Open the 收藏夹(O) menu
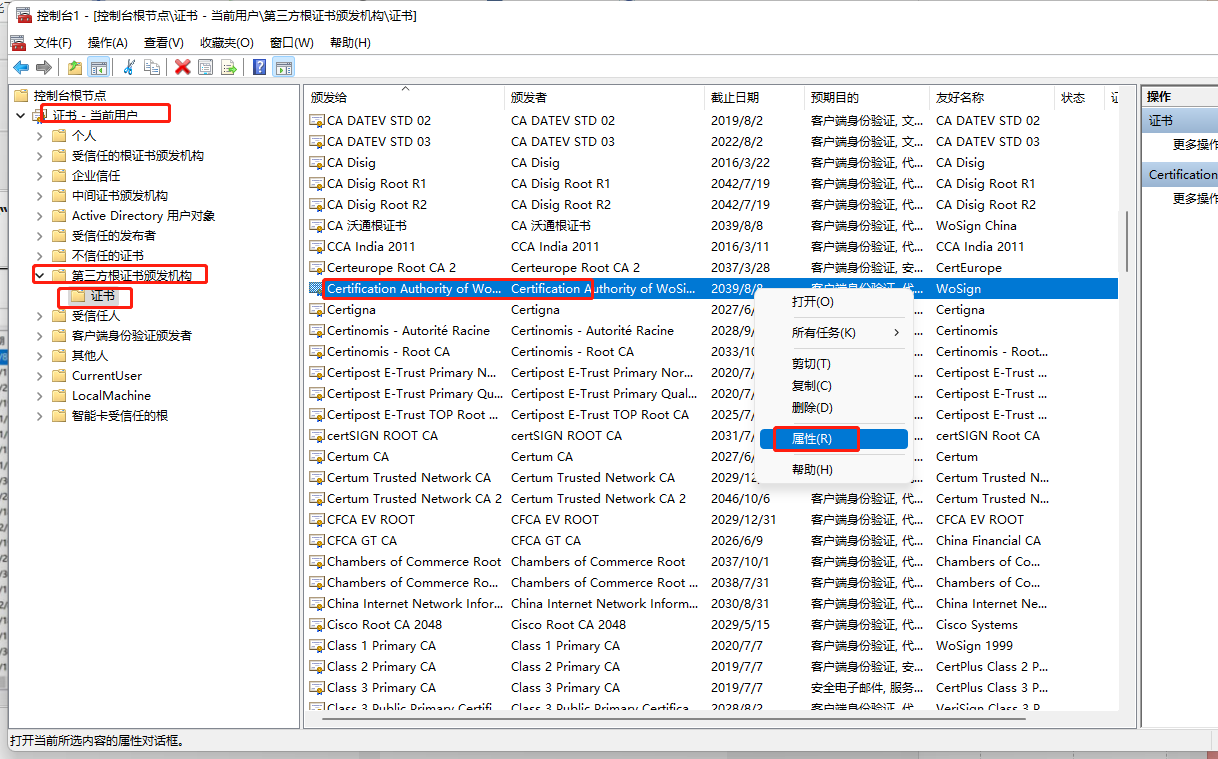This screenshot has height=759, width=1218. tap(227, 42)
